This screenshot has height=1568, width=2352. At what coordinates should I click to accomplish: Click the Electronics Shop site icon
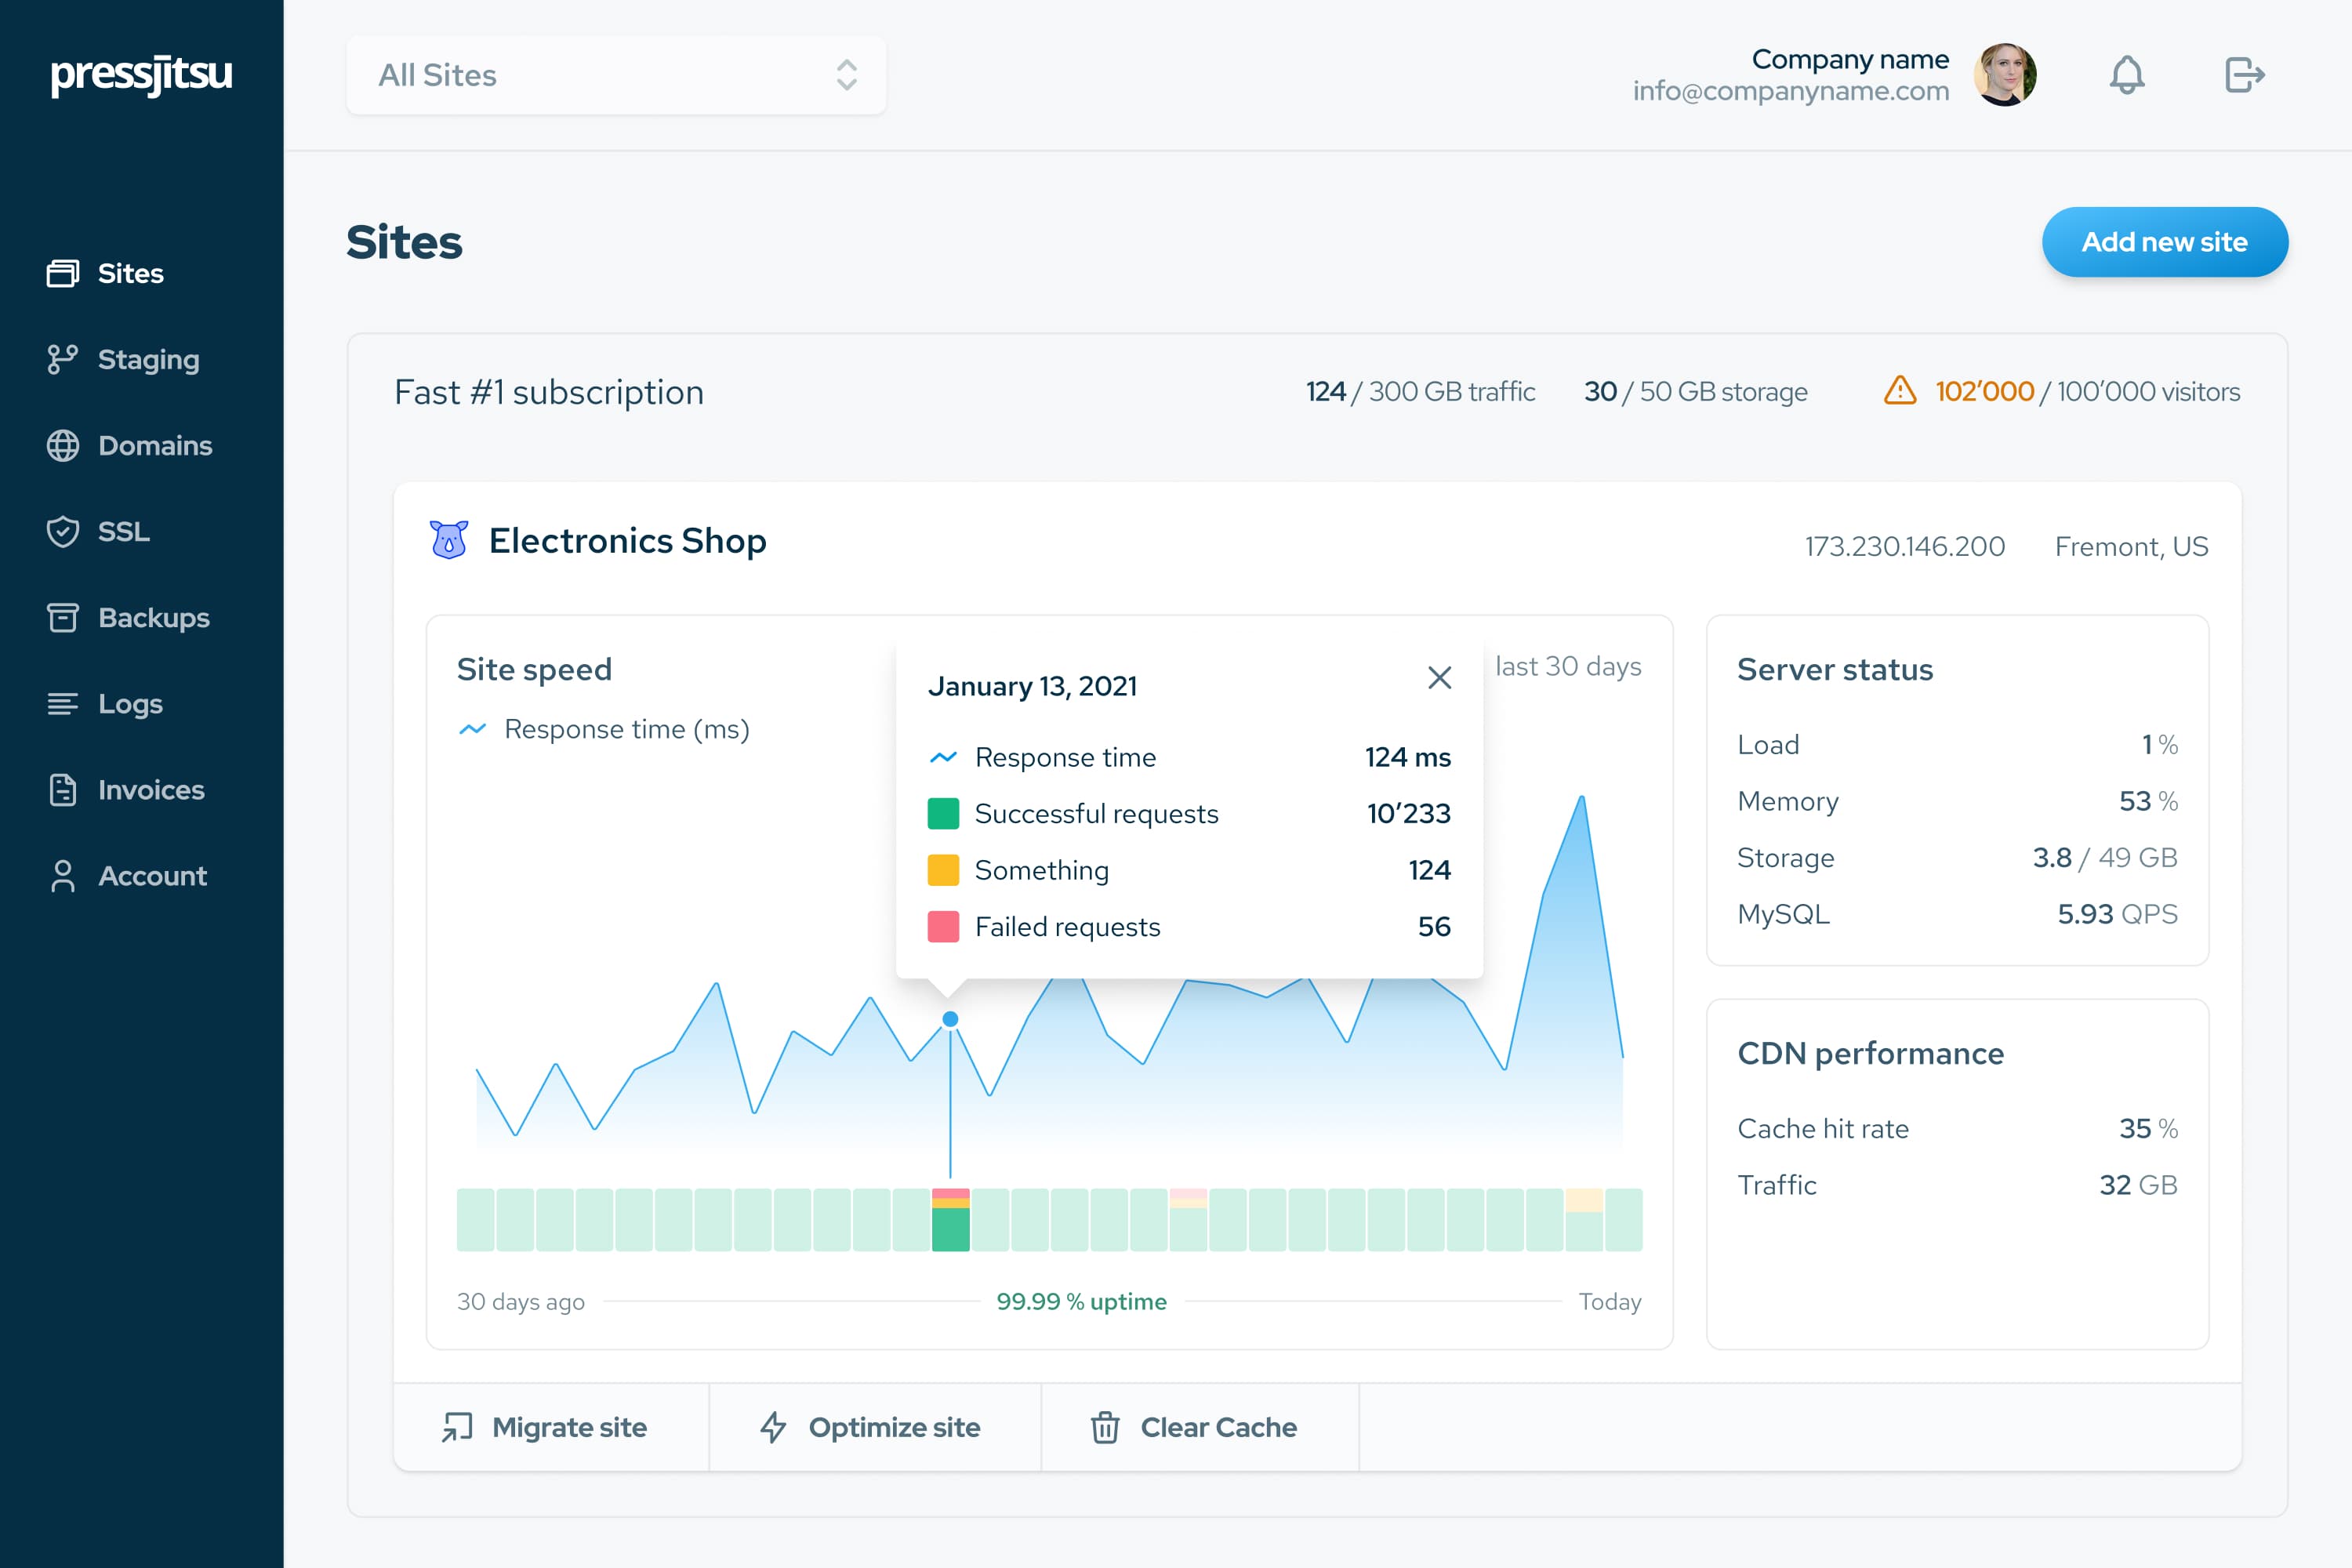coord(449,541)
